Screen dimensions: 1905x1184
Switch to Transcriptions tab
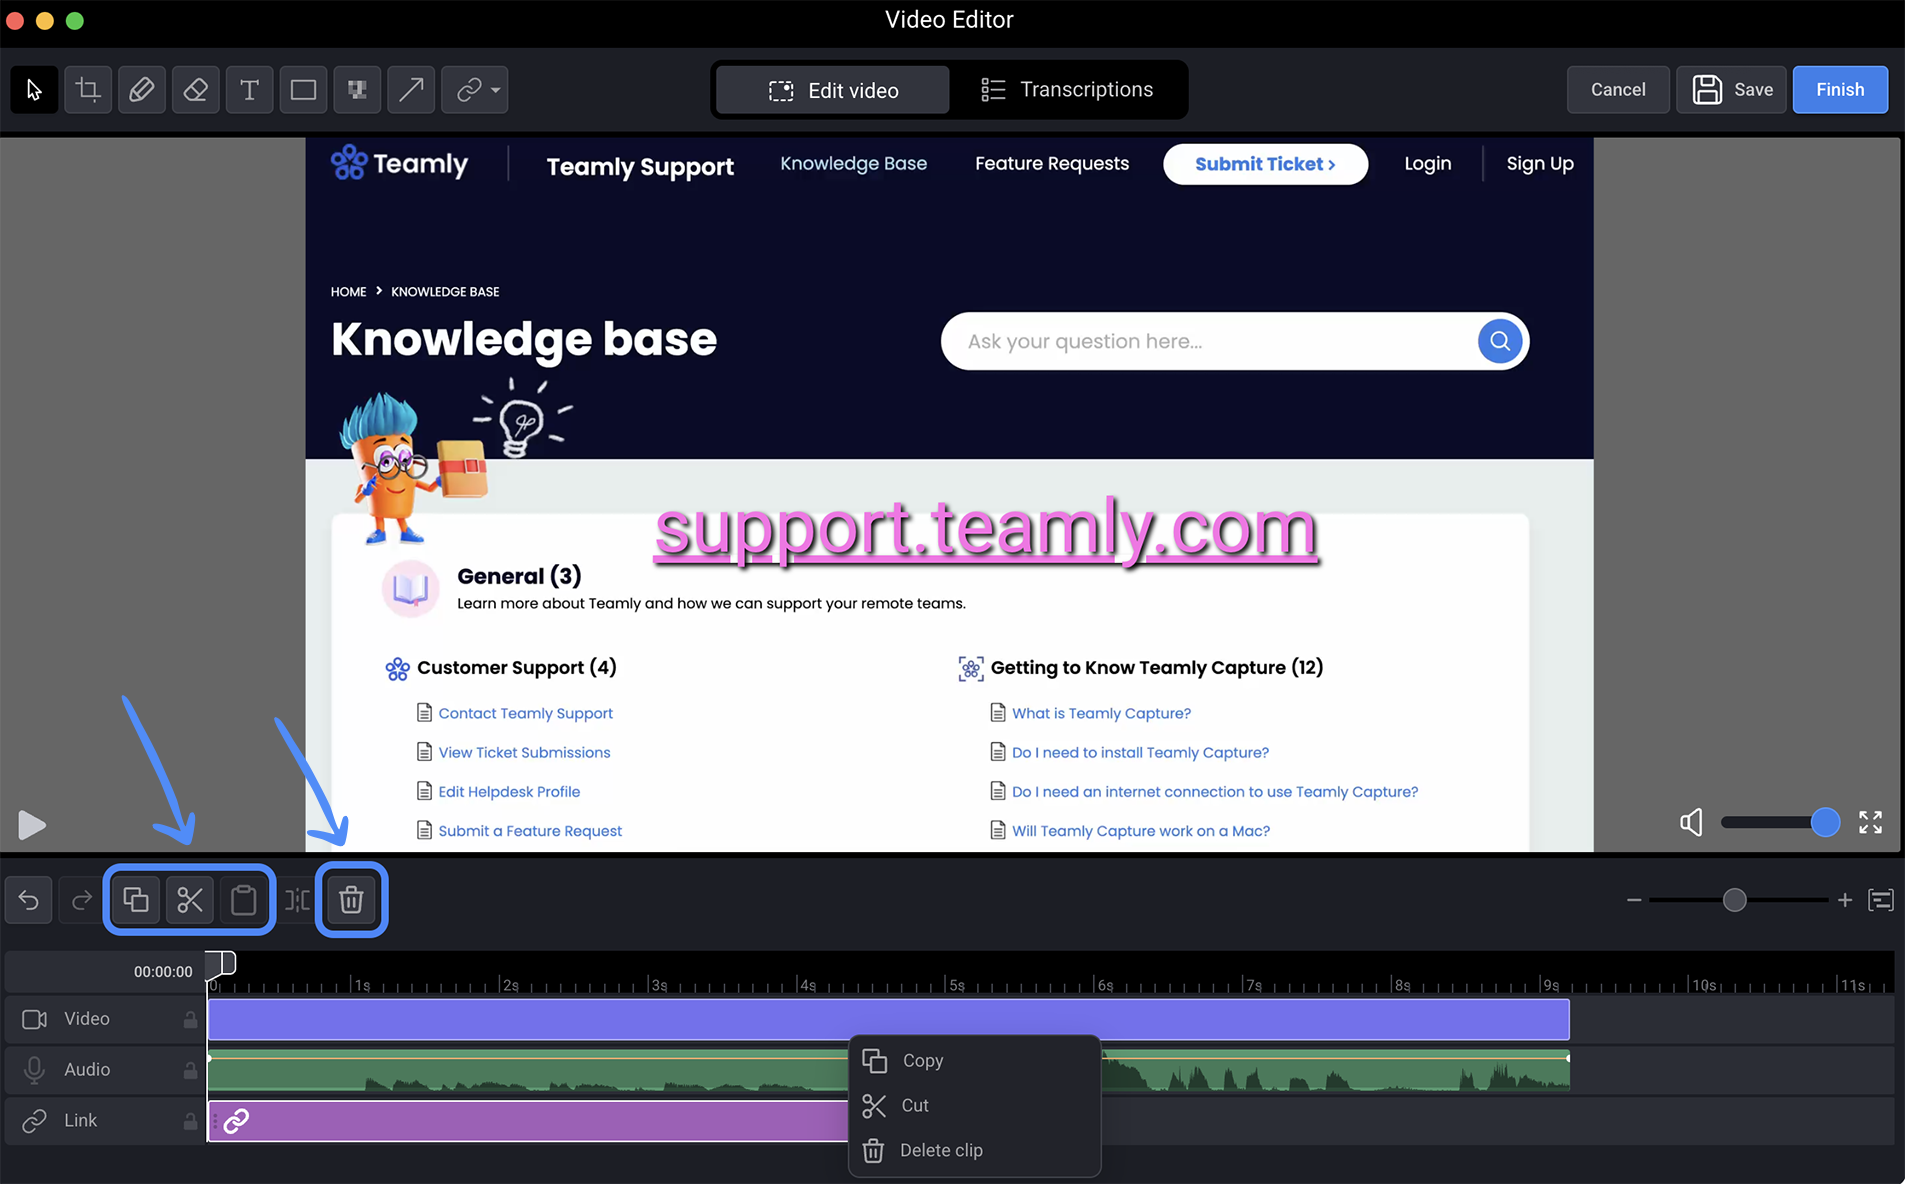[x=1066, y=90]
